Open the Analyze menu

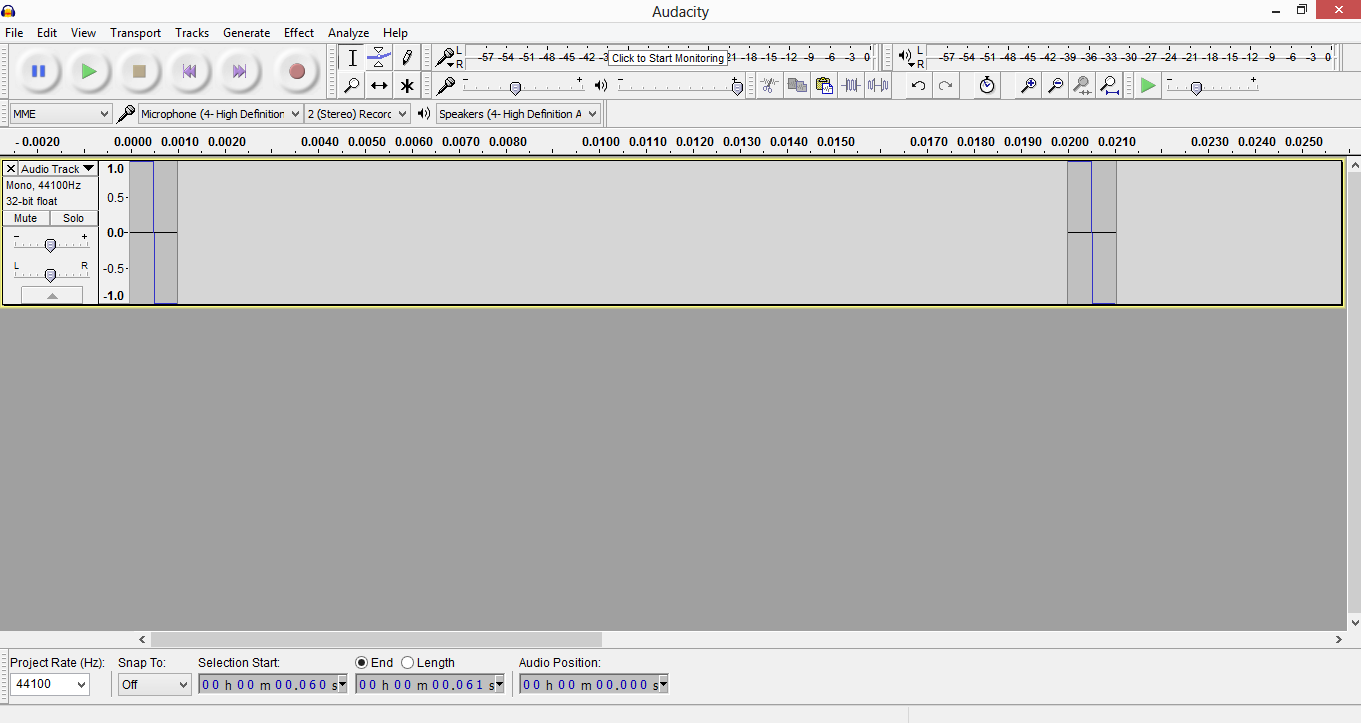click(x=349, y=33)
